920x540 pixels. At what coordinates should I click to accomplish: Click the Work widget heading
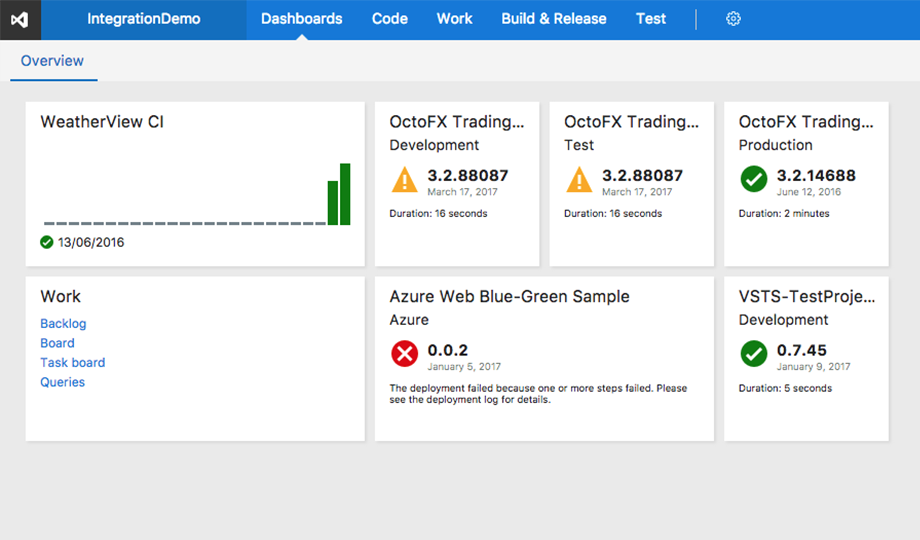coord(60,296)
